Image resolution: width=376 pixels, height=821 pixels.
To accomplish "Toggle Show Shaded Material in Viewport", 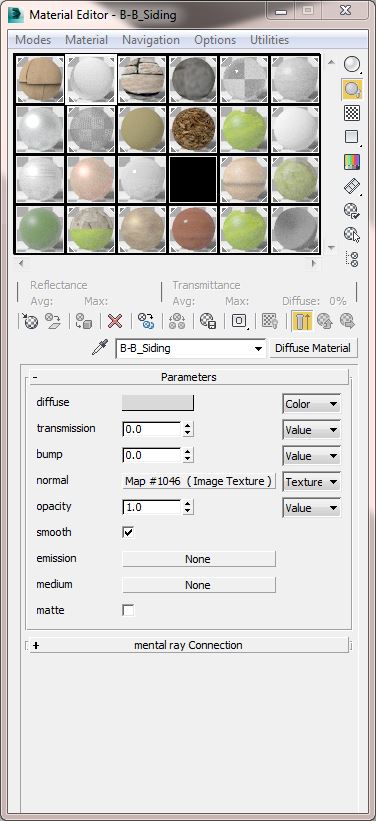I will pyautogui.click(x=270, y=321).
